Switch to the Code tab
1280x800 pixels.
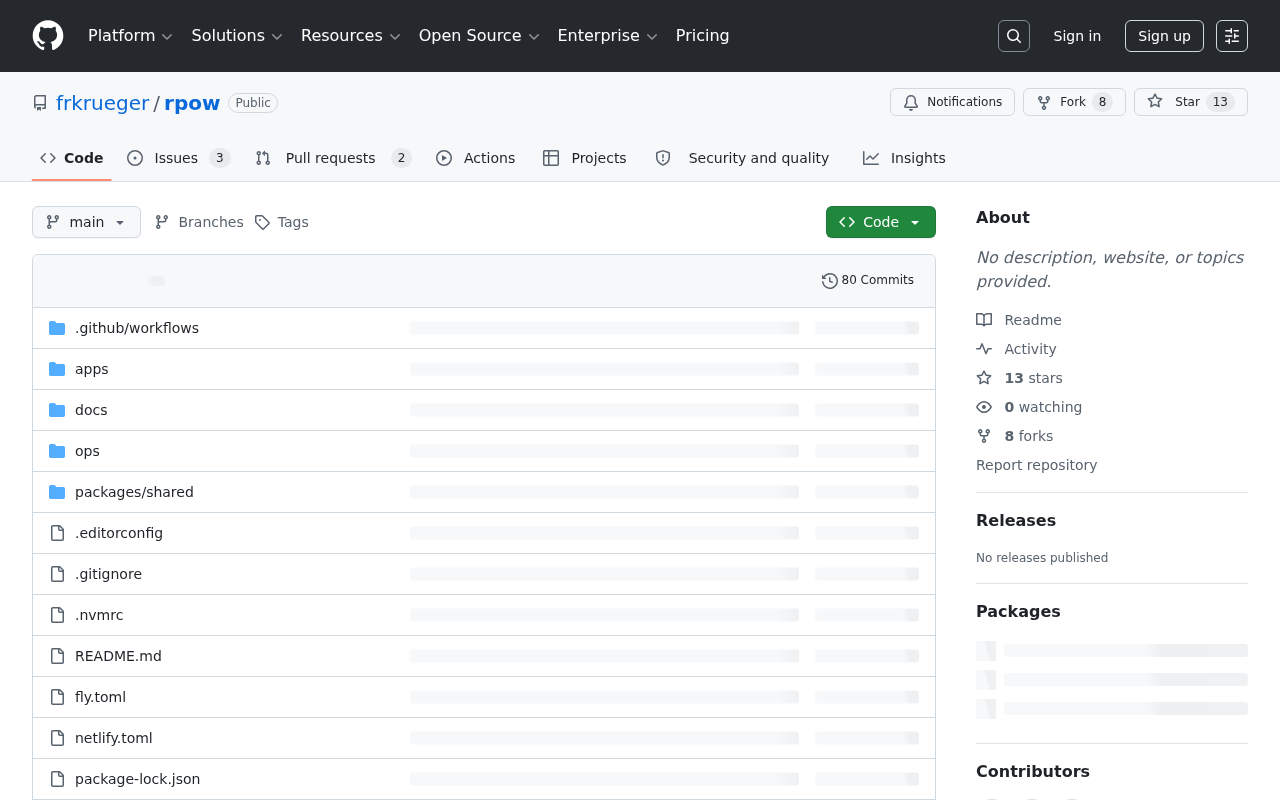pos(72,158)
